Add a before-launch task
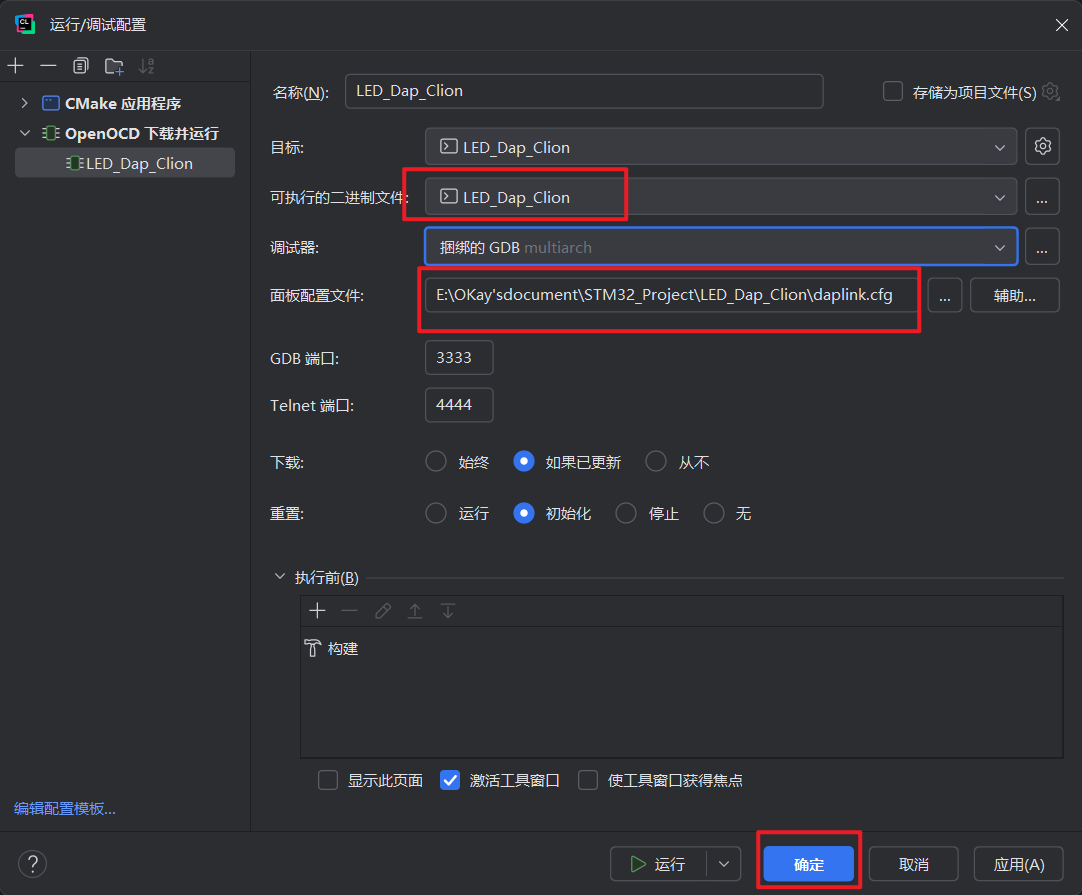The image size is (1082, 895). pos(317,611)
